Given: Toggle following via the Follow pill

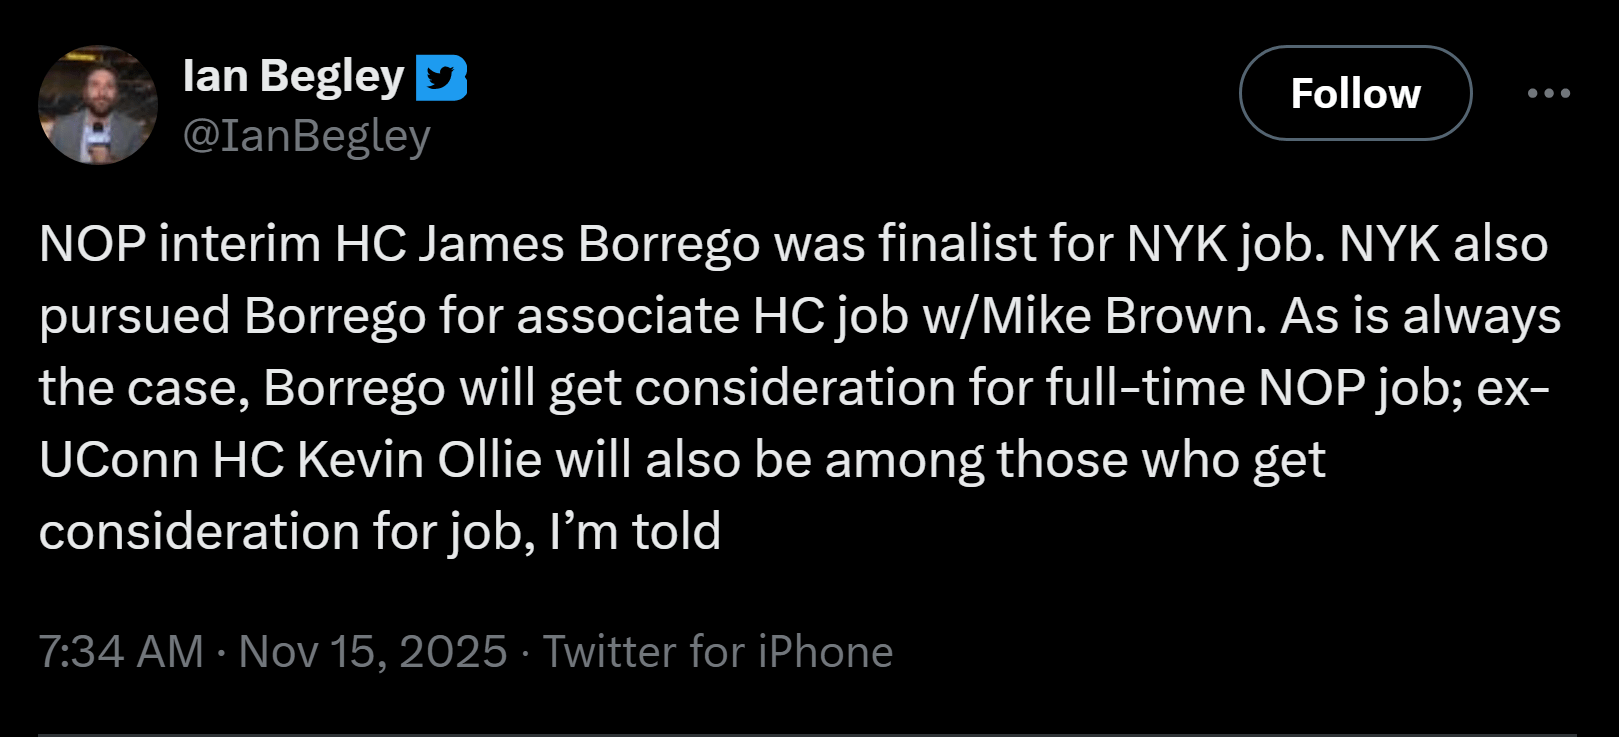Looking at the screenshot, I should tap(1355, 93).
